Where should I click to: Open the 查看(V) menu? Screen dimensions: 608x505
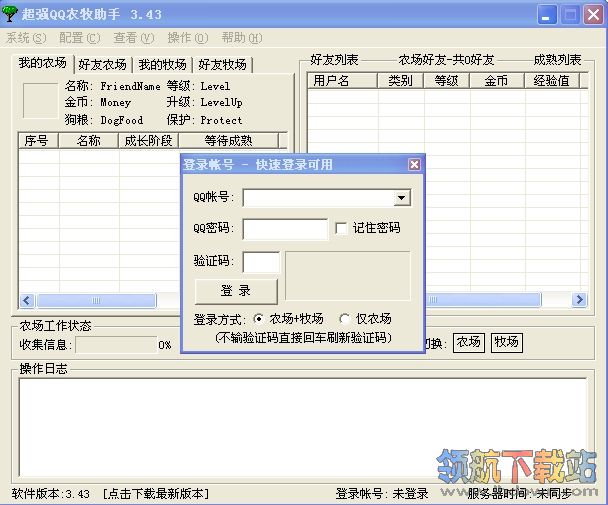[x=133, y=38]
